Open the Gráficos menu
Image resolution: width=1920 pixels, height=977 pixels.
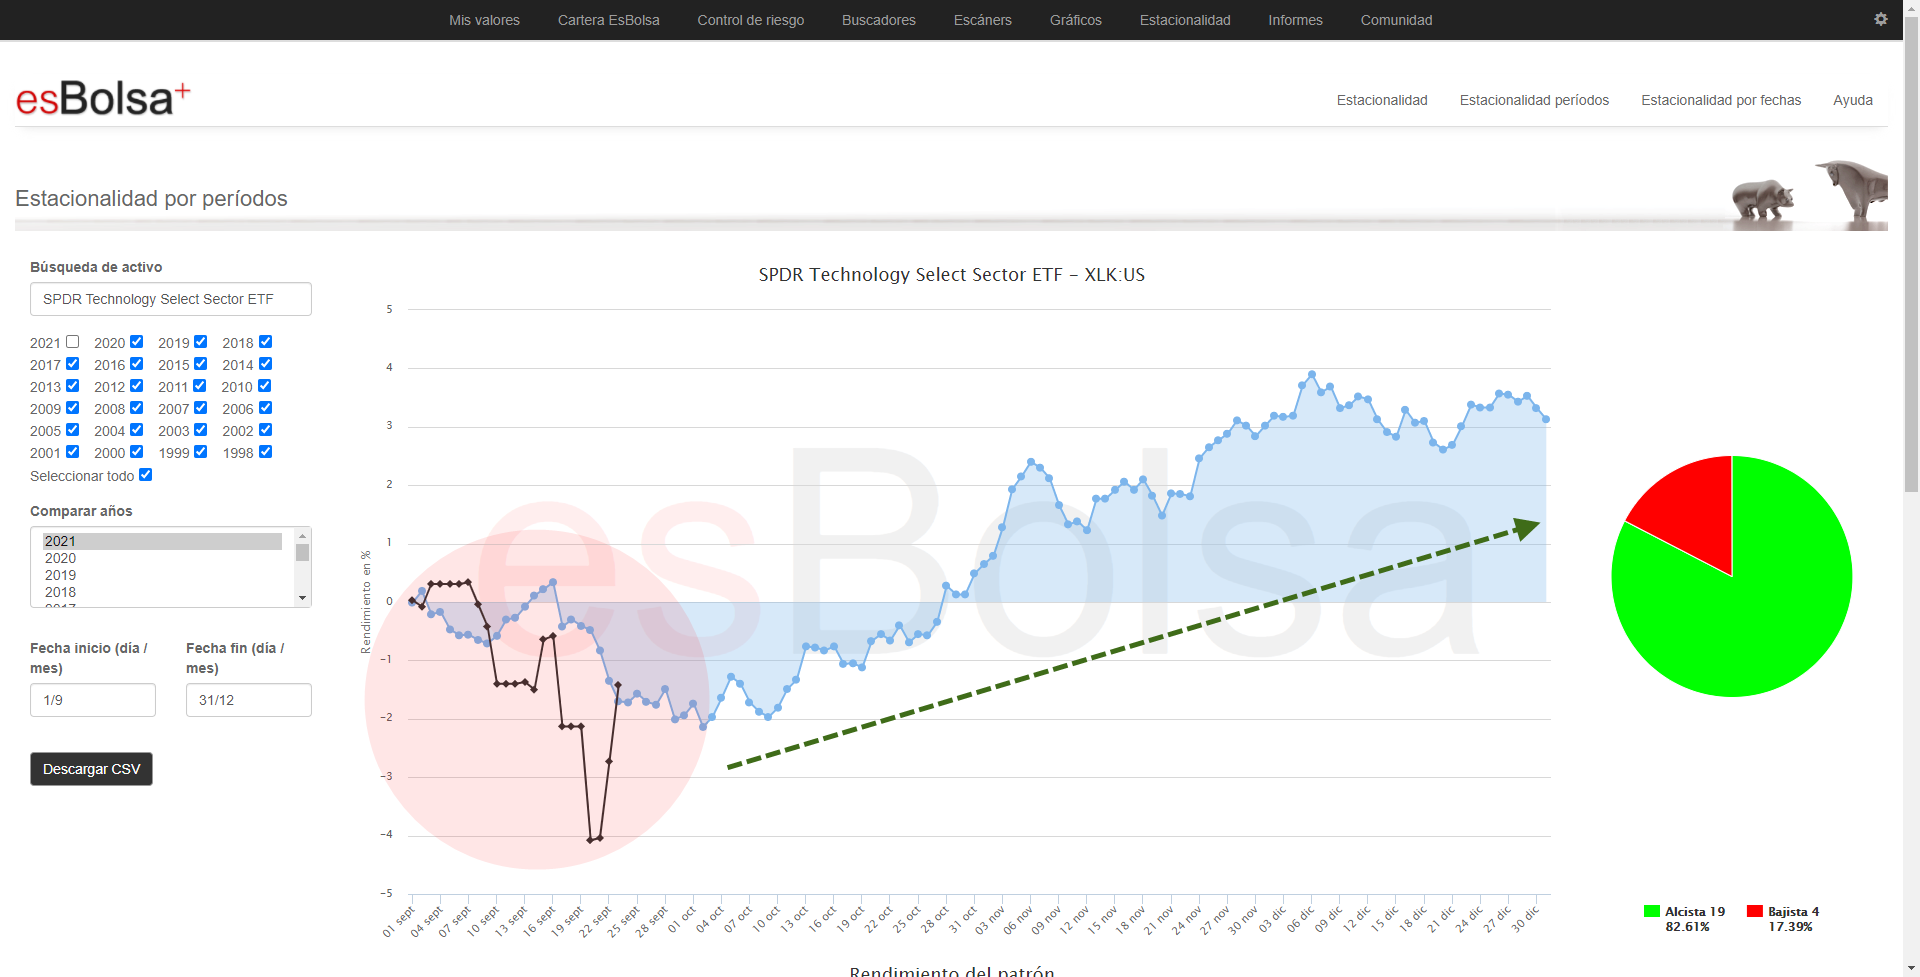click(x=1075, y=20)
